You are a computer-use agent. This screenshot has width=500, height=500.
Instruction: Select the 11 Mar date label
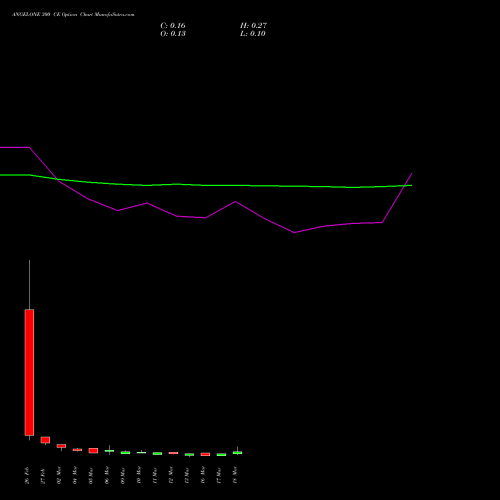155,475
